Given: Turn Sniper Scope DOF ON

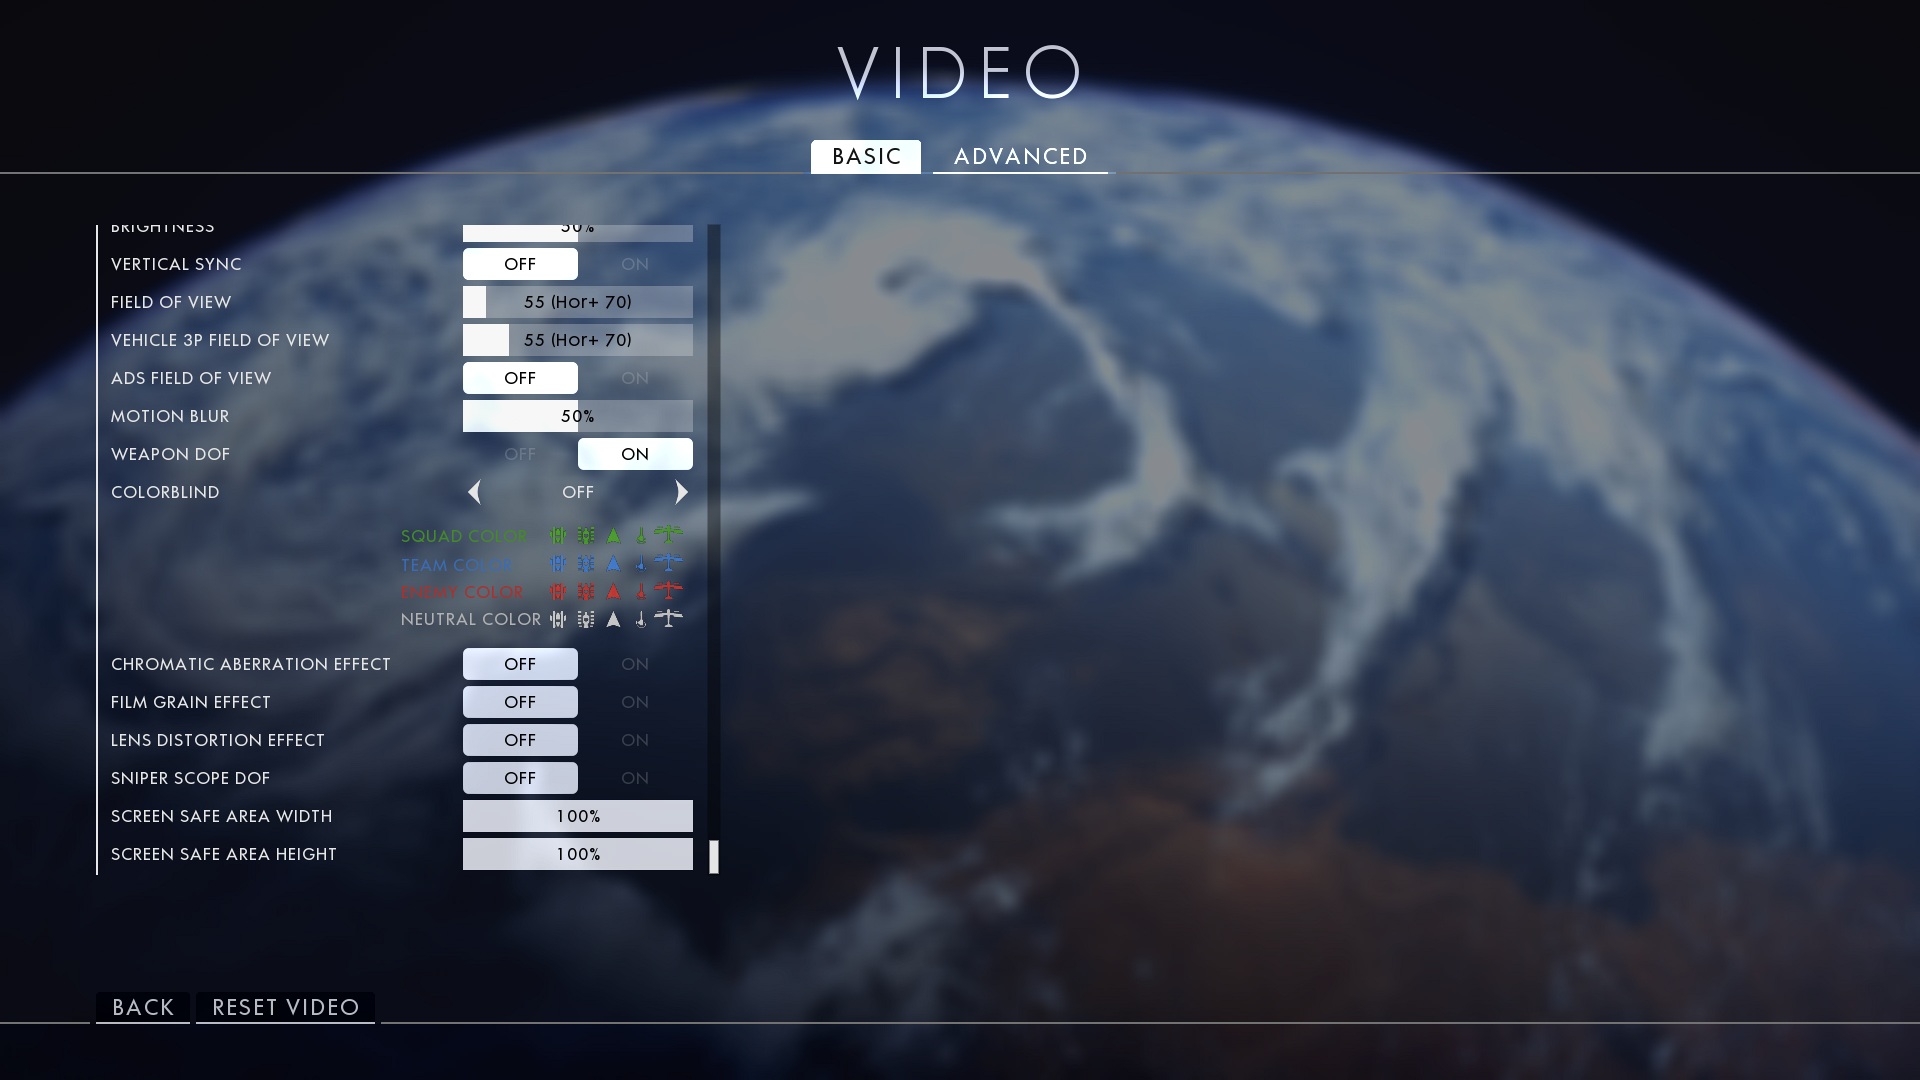Looking at the screenshot, I should click(x=635, y=778).
